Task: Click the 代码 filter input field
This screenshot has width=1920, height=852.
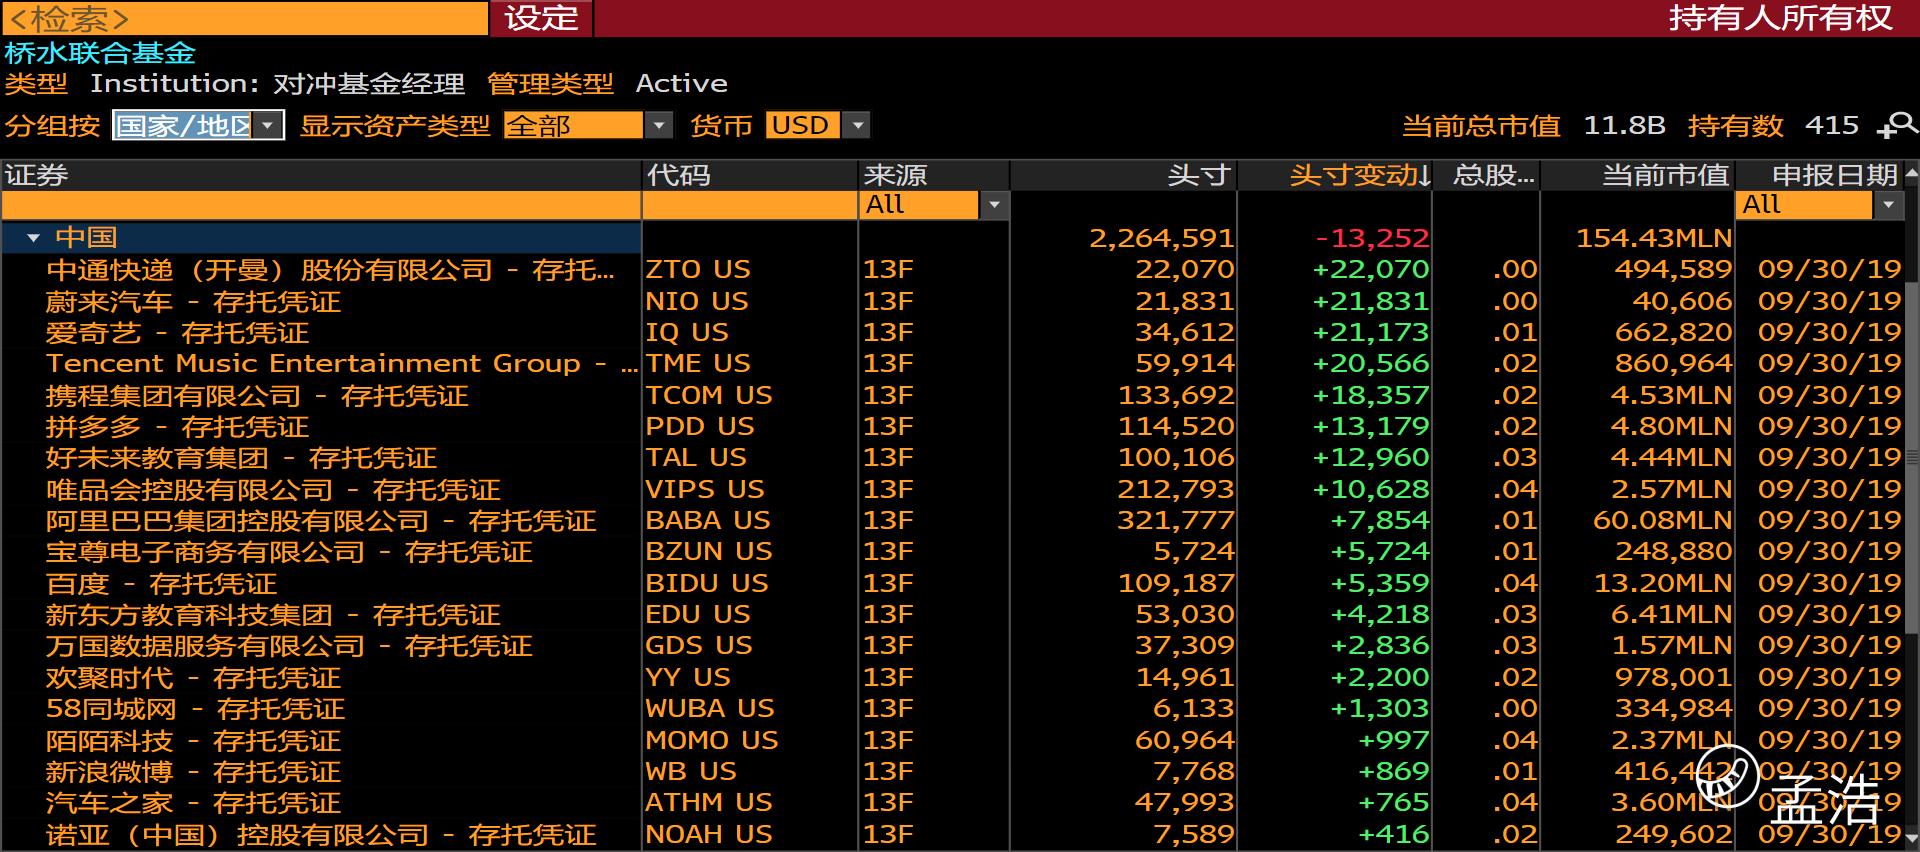Action: (x=750, y=205)
